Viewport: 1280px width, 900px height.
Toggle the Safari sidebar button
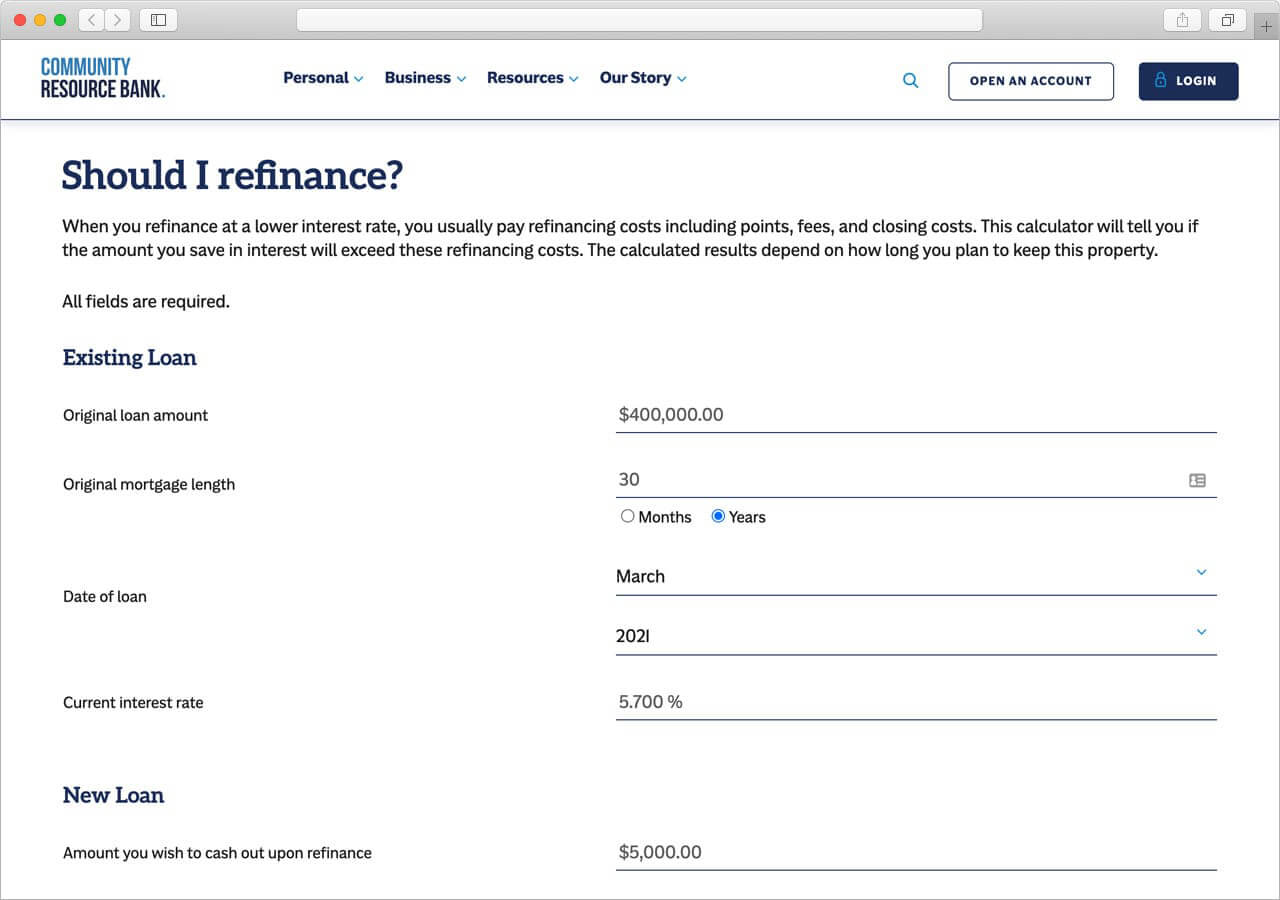(158, 20)
